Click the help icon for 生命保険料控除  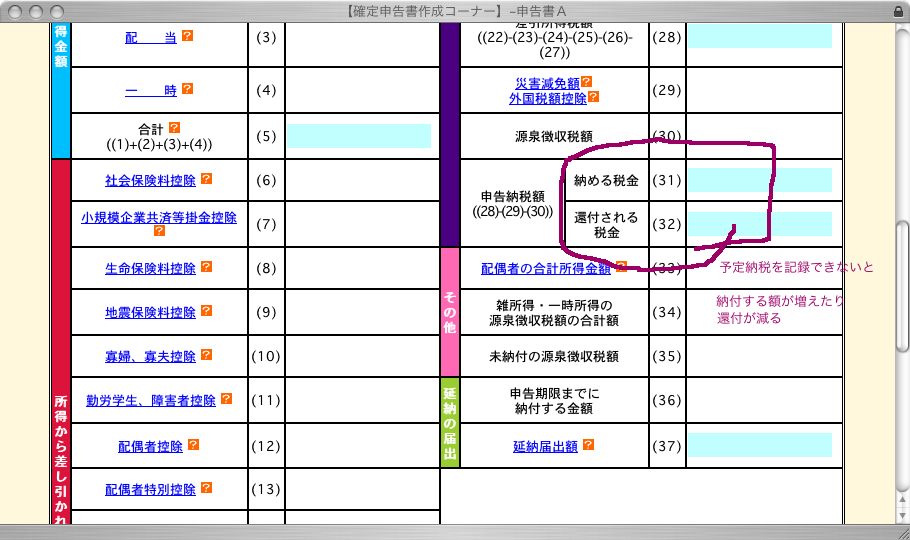206,268
